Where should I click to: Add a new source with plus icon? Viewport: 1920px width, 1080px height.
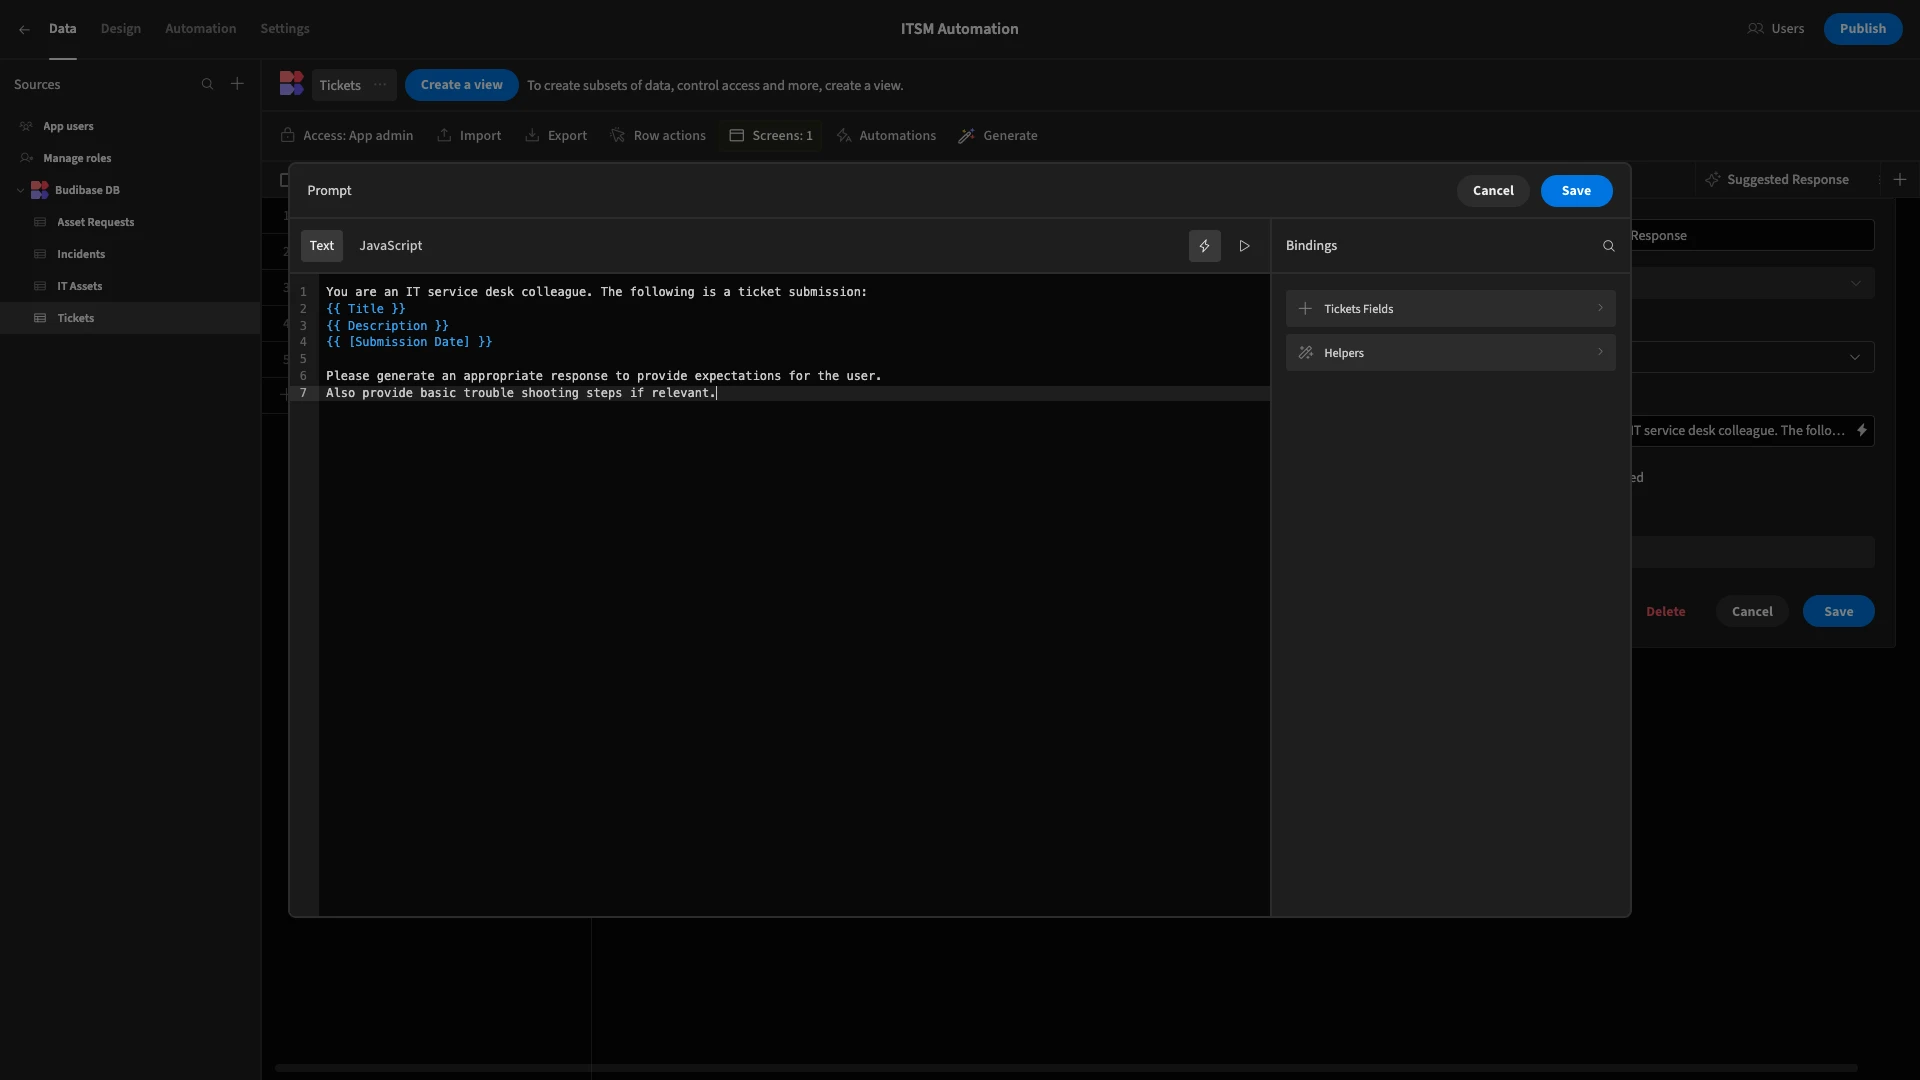coord(237,84)
